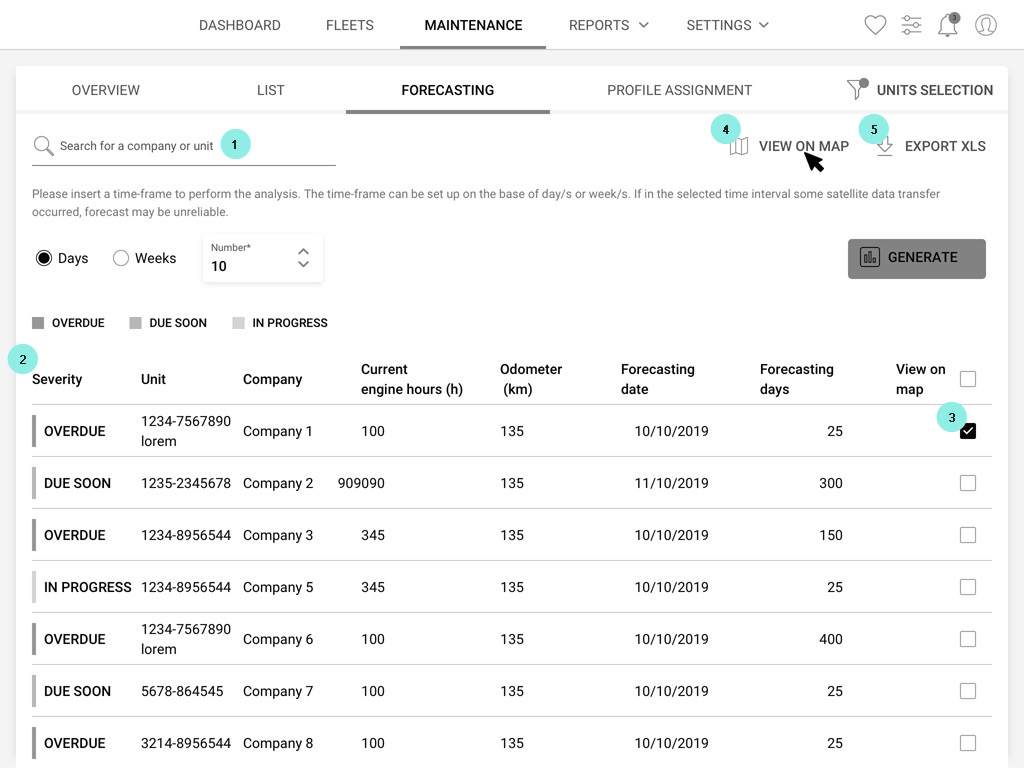Click forecasting days value 300

831,483
